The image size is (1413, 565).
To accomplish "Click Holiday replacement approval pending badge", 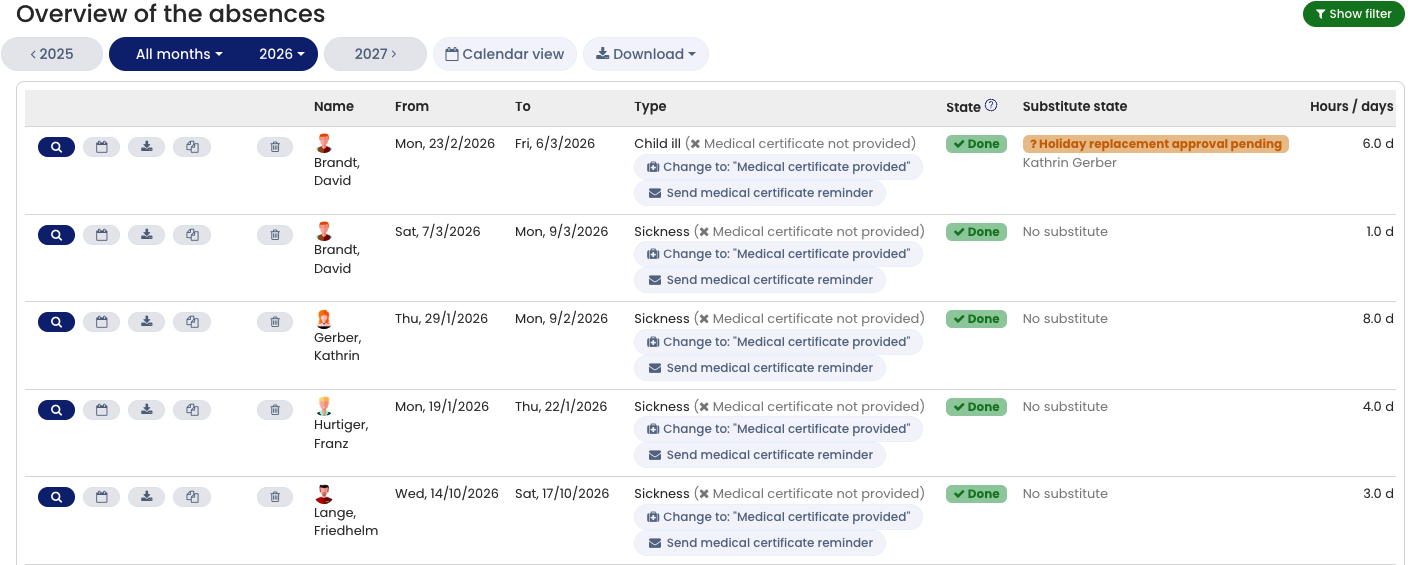I will (1155, 144).
